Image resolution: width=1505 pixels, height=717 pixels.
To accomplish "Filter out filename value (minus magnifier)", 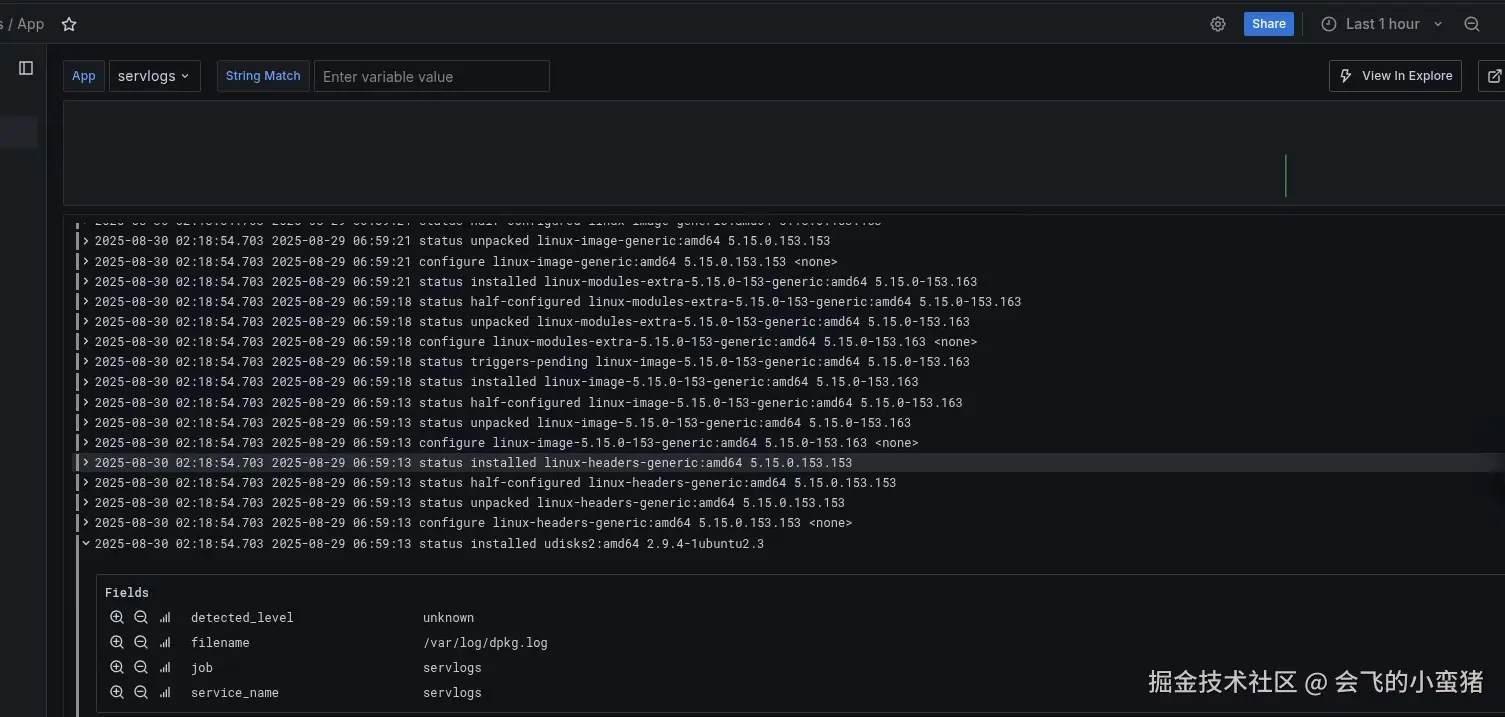I will 141,642.
